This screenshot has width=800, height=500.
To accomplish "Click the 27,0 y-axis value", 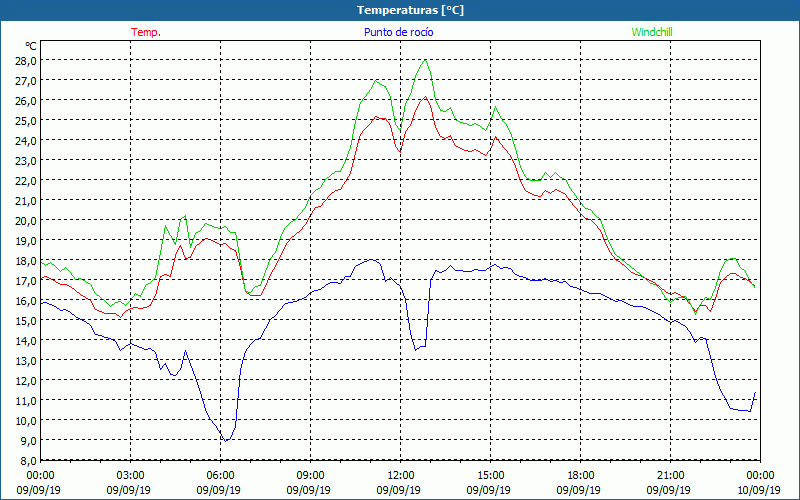I will [x=27, y=81].
